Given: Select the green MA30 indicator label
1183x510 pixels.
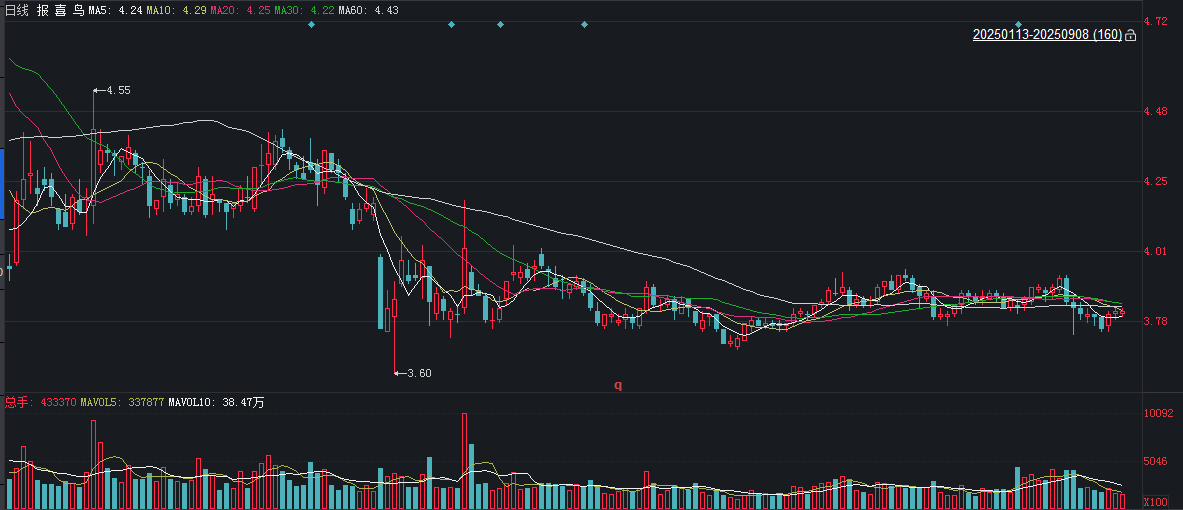Looking at the screenshot, I should point(302,11).
